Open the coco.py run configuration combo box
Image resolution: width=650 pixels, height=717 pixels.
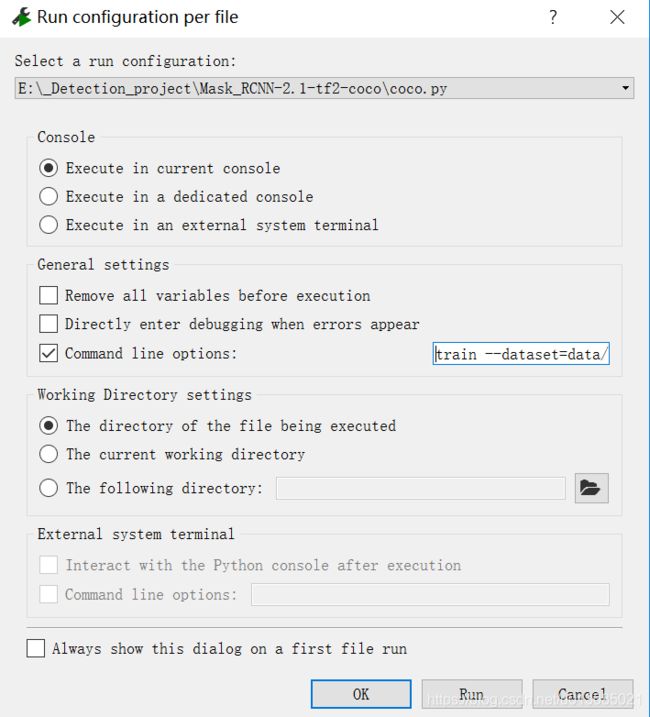pos(324,88)
